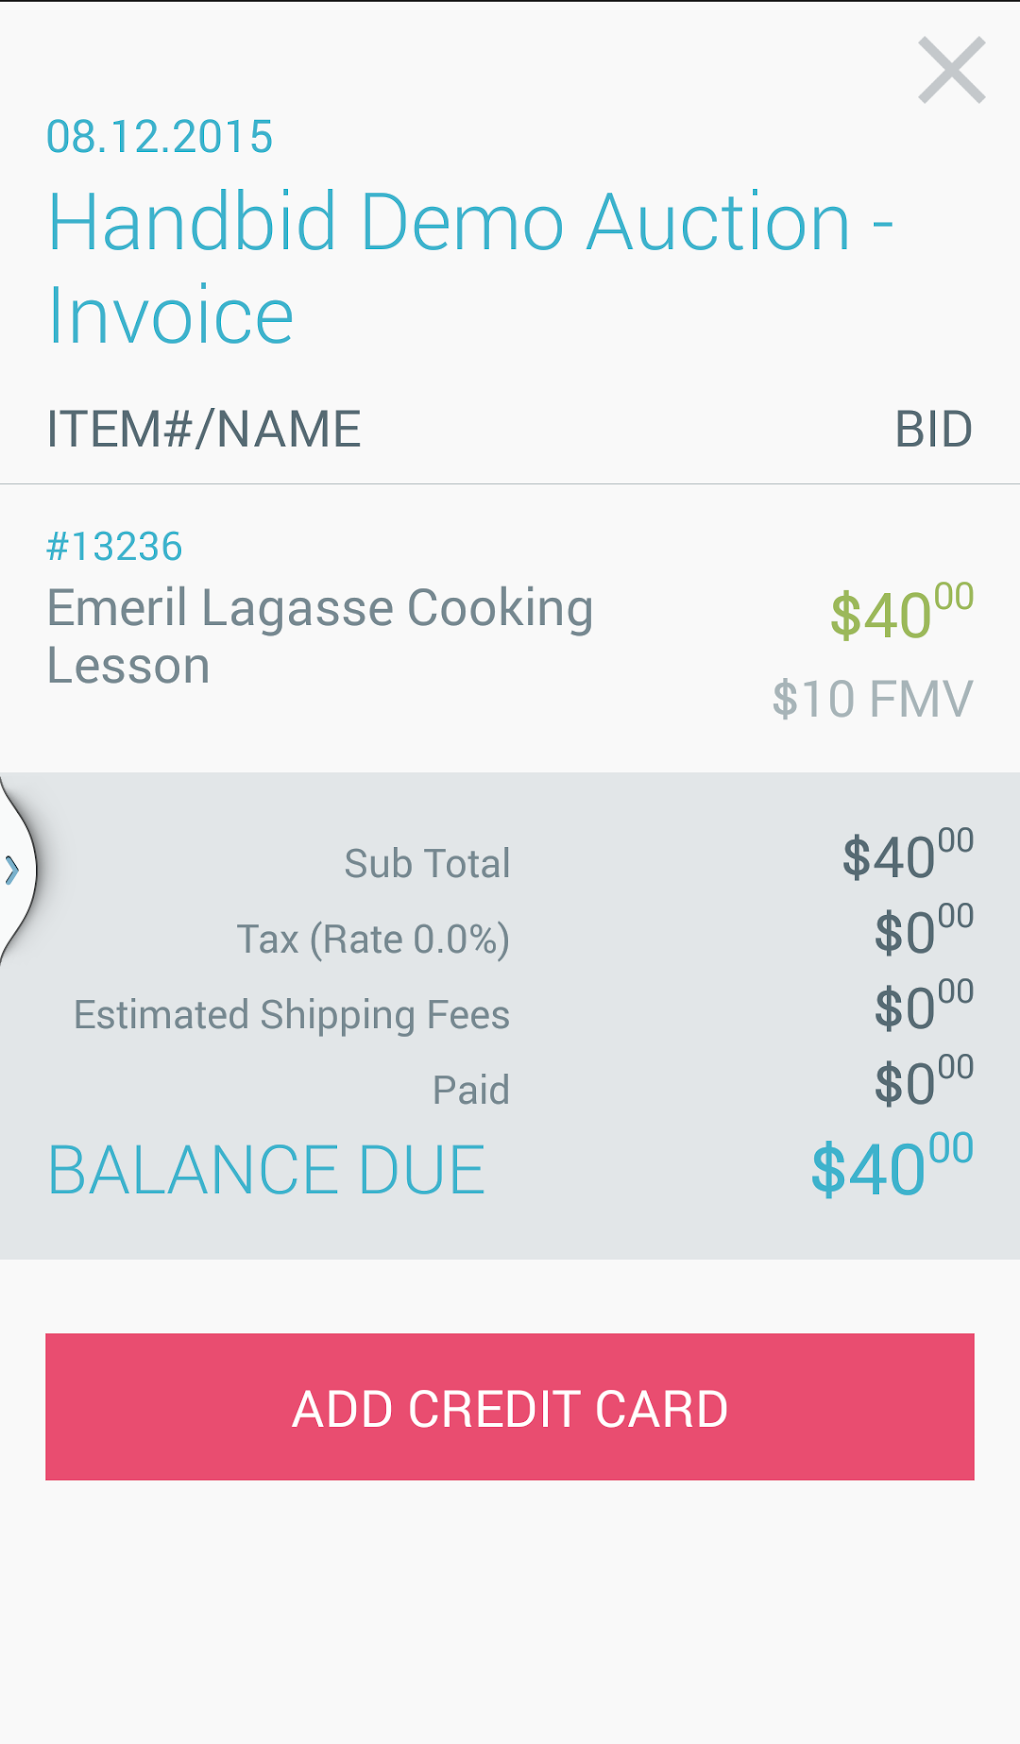Tap the Estimated Shipping Fees label
The height and width of the screenshot is (1744, 1020).
pos(292,1014)
